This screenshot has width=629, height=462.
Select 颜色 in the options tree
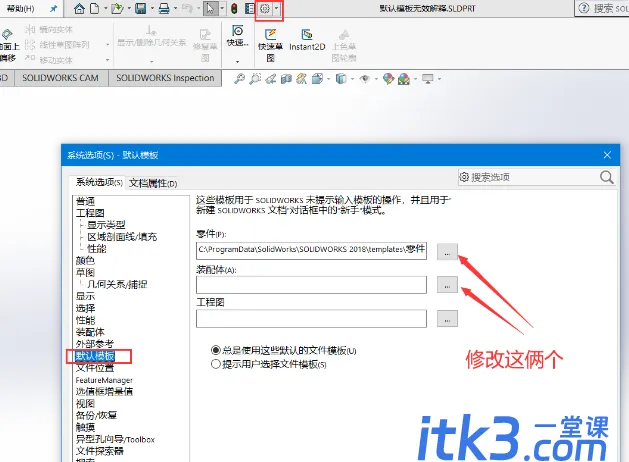click(x=85, y=261)
